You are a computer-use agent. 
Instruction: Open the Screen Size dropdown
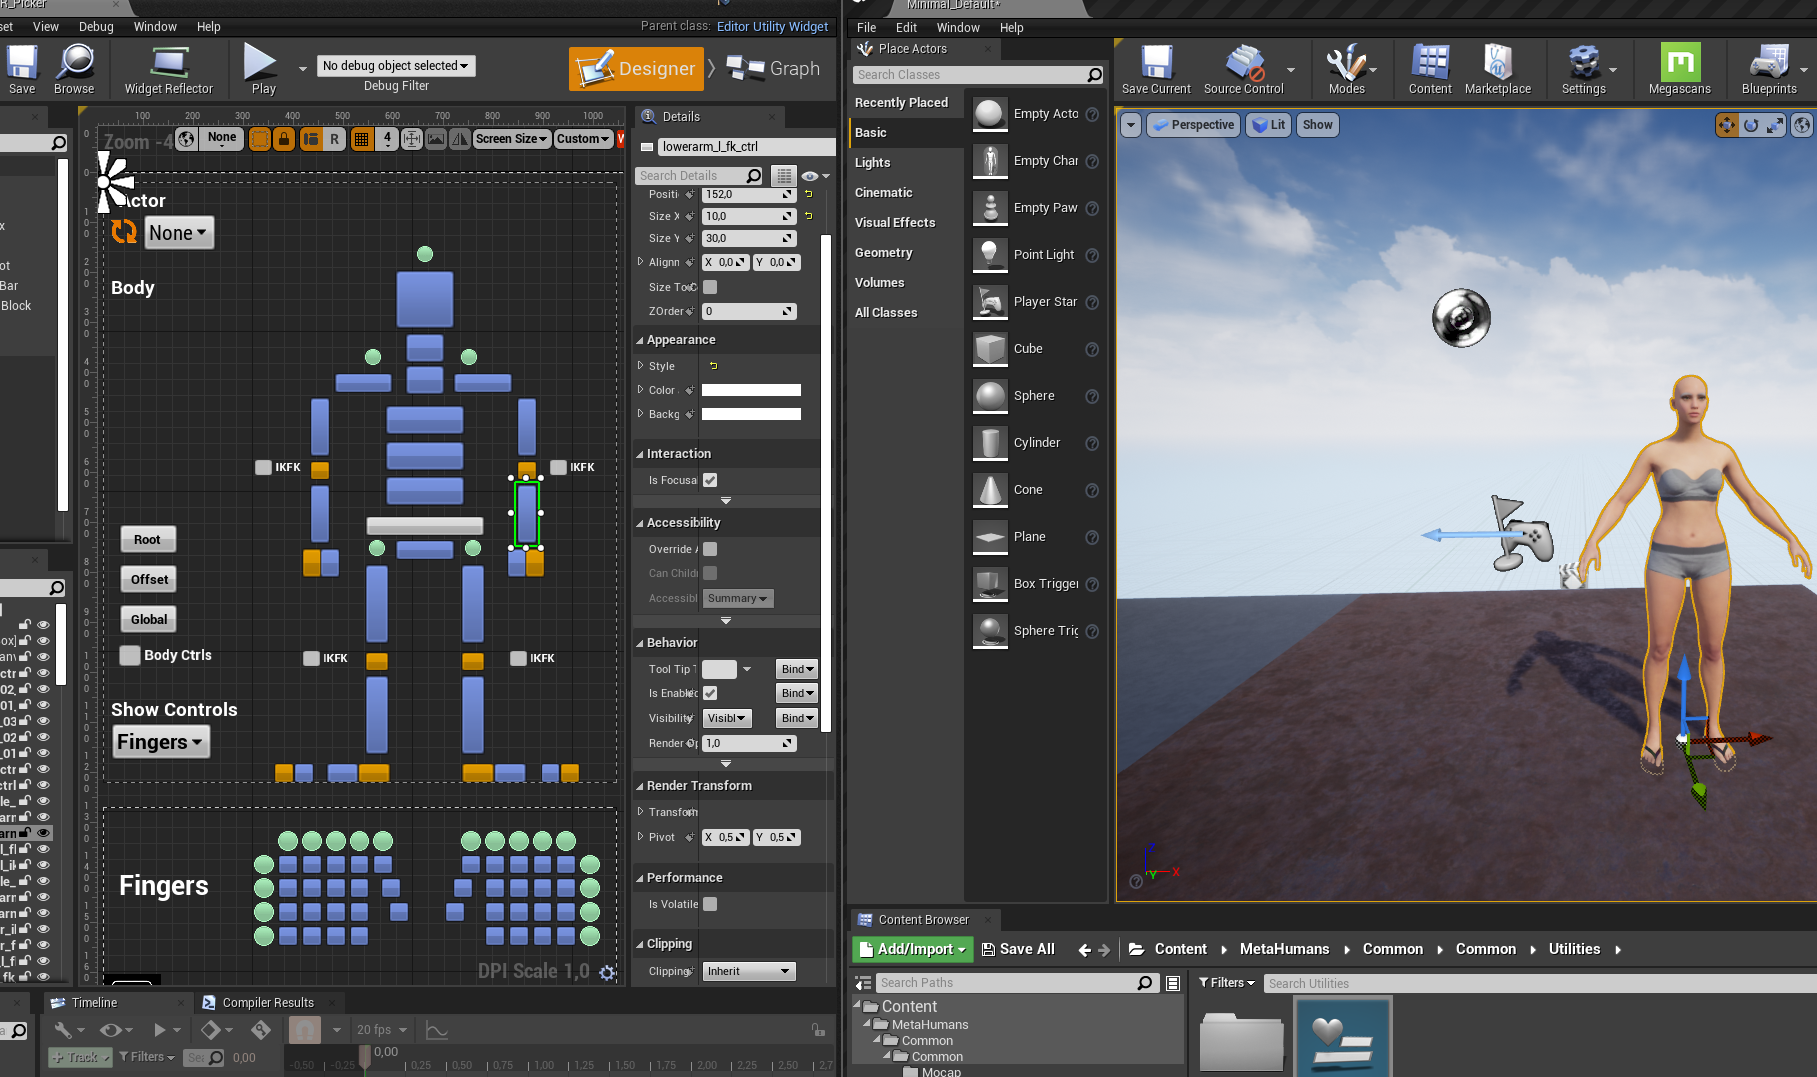511,139
